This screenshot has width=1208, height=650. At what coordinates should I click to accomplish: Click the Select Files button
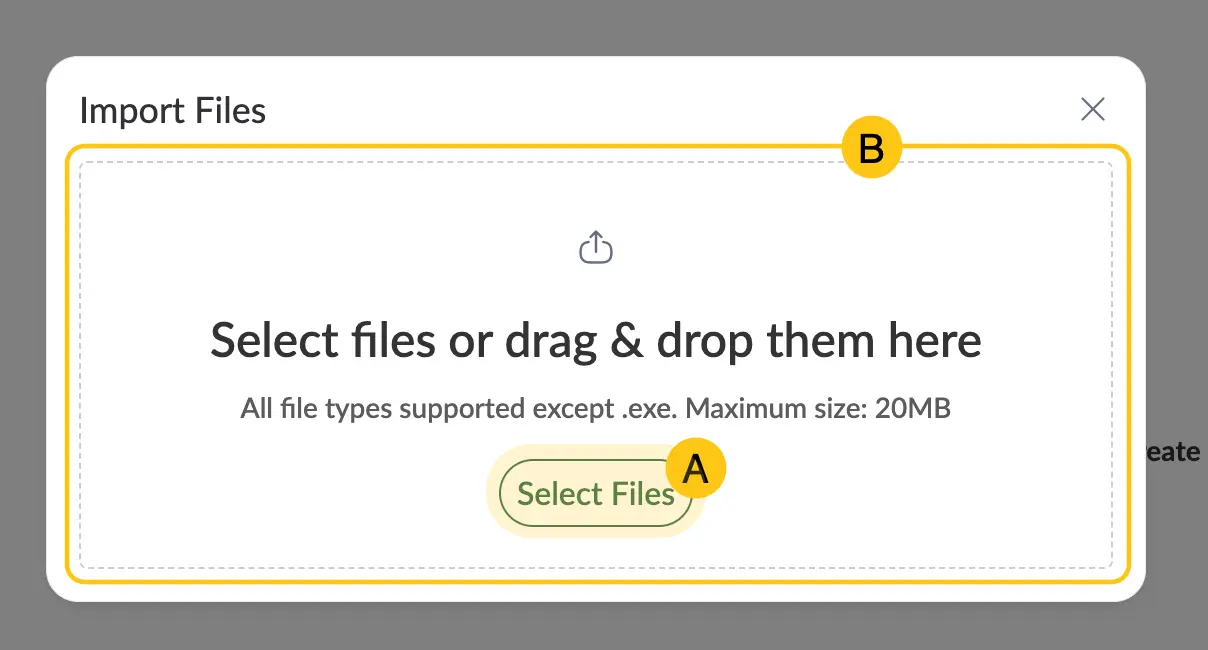(596, 493)
